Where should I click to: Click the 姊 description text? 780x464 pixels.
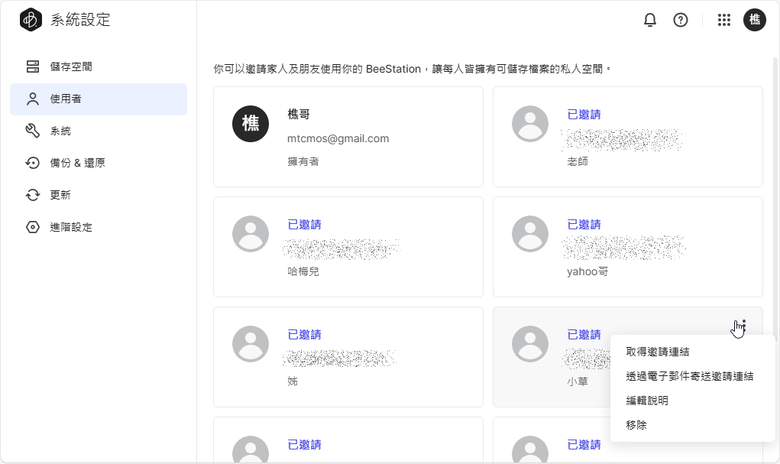tap(292, 381)
